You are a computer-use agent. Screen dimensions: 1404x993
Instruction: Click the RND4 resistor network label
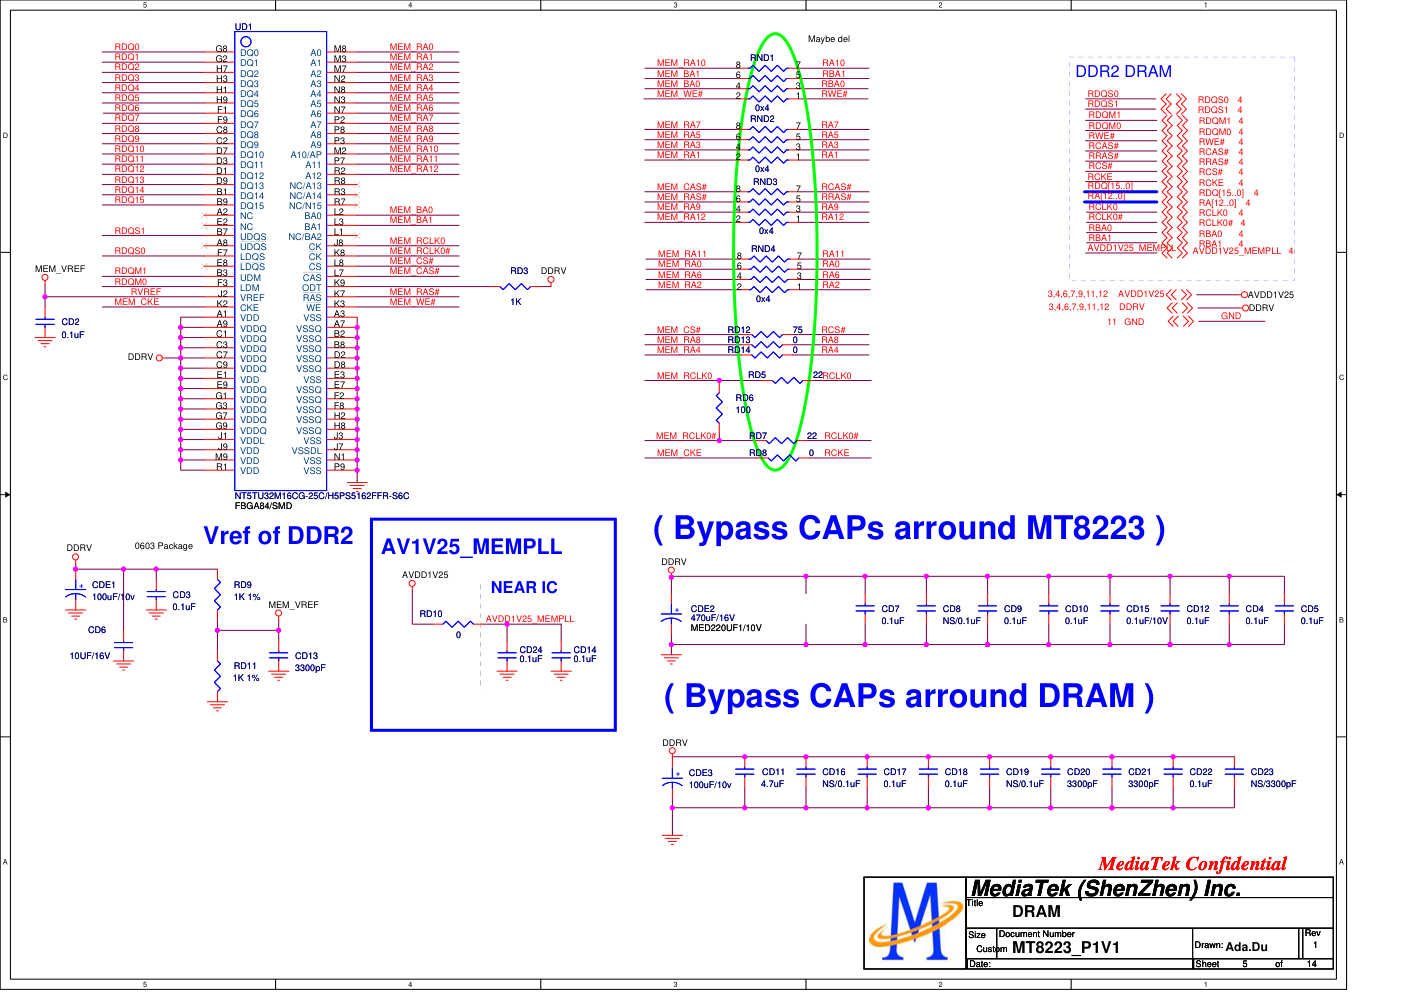tap(763, 249)
